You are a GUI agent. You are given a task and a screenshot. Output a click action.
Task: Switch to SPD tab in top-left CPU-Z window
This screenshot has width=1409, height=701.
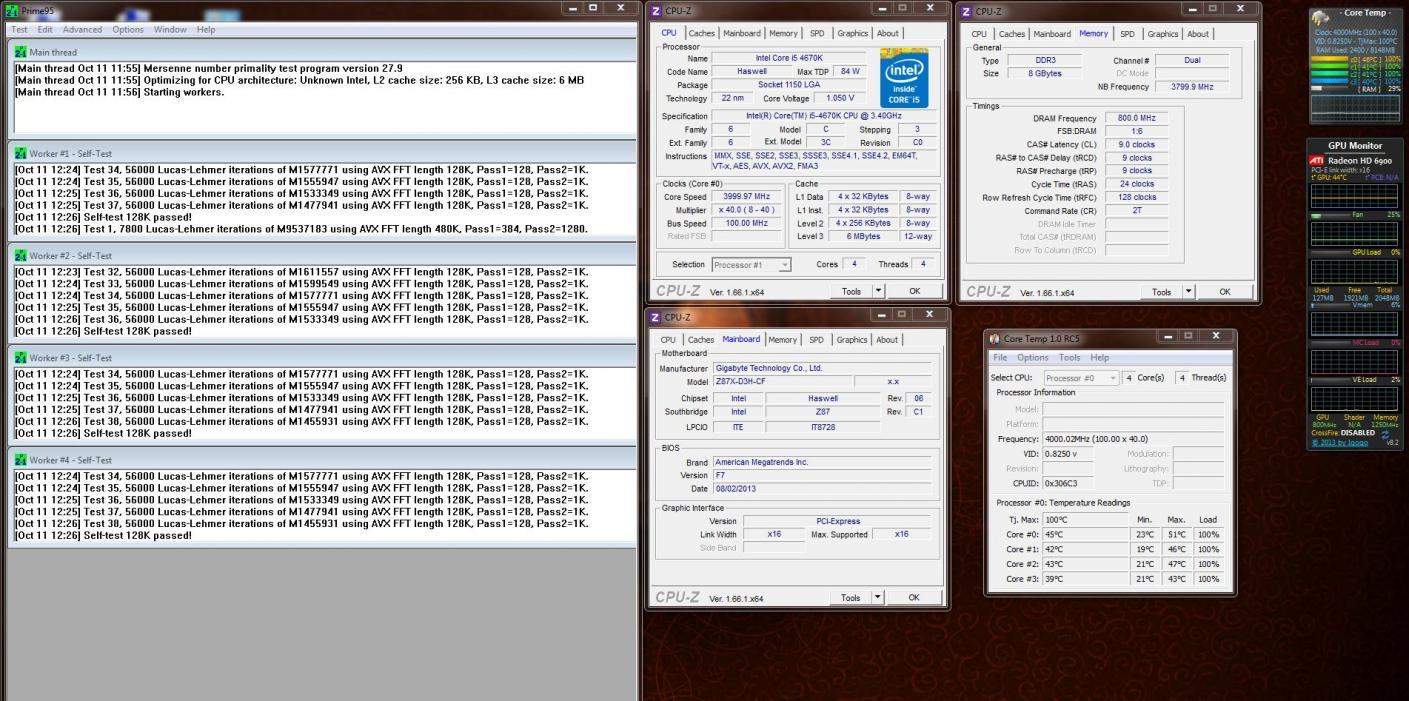pyautogui.click(x=817, y=33)
